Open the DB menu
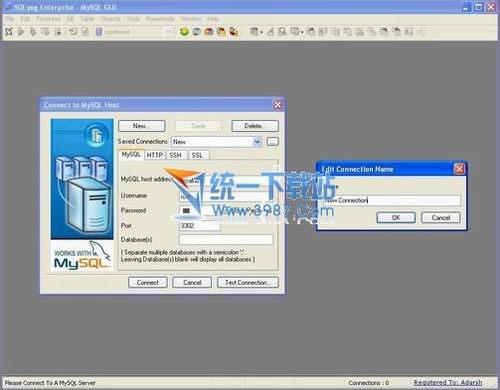 pyautogui.click(x=70, y=19)
